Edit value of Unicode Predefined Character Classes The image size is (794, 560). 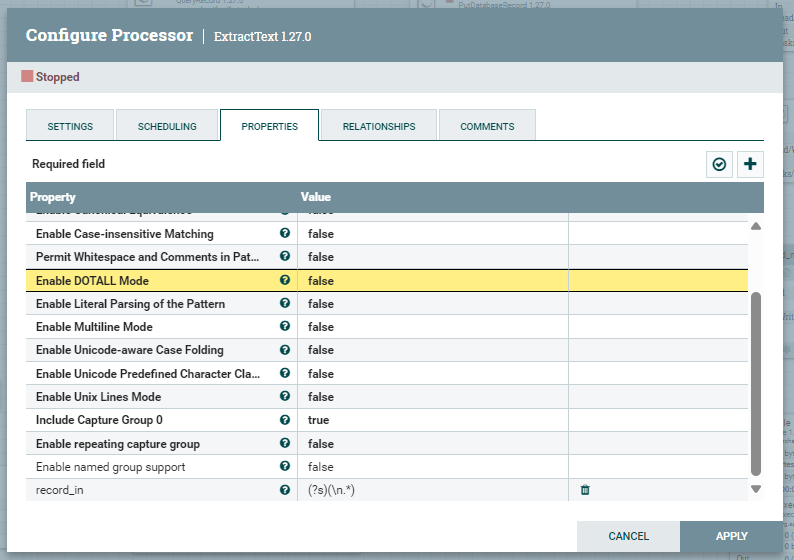(x=432, y=374)
